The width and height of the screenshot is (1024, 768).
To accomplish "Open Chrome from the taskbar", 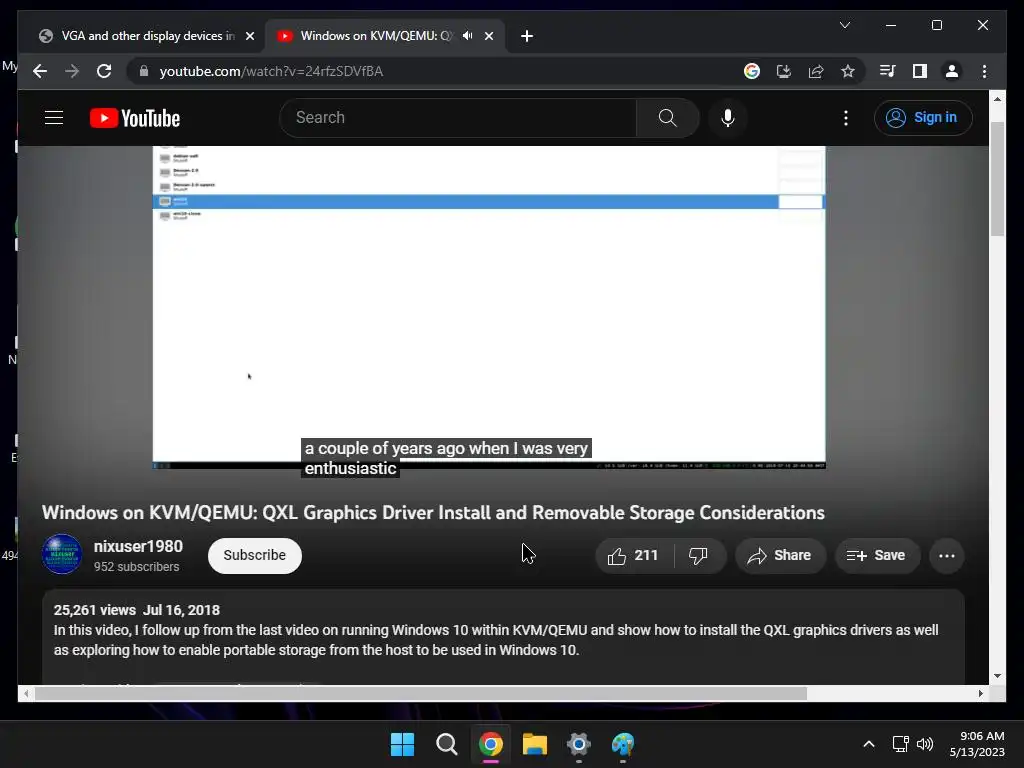I will coord(490,744).
